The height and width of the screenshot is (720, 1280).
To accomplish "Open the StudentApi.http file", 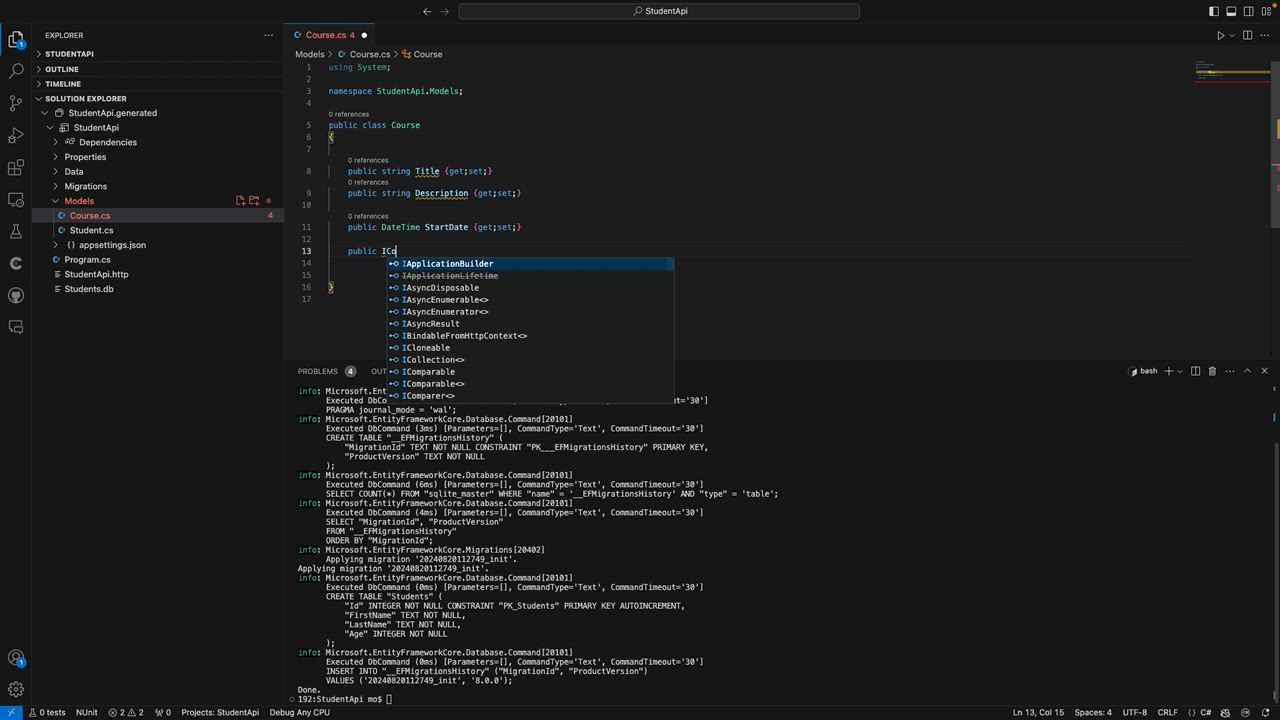I will (158, 274).
